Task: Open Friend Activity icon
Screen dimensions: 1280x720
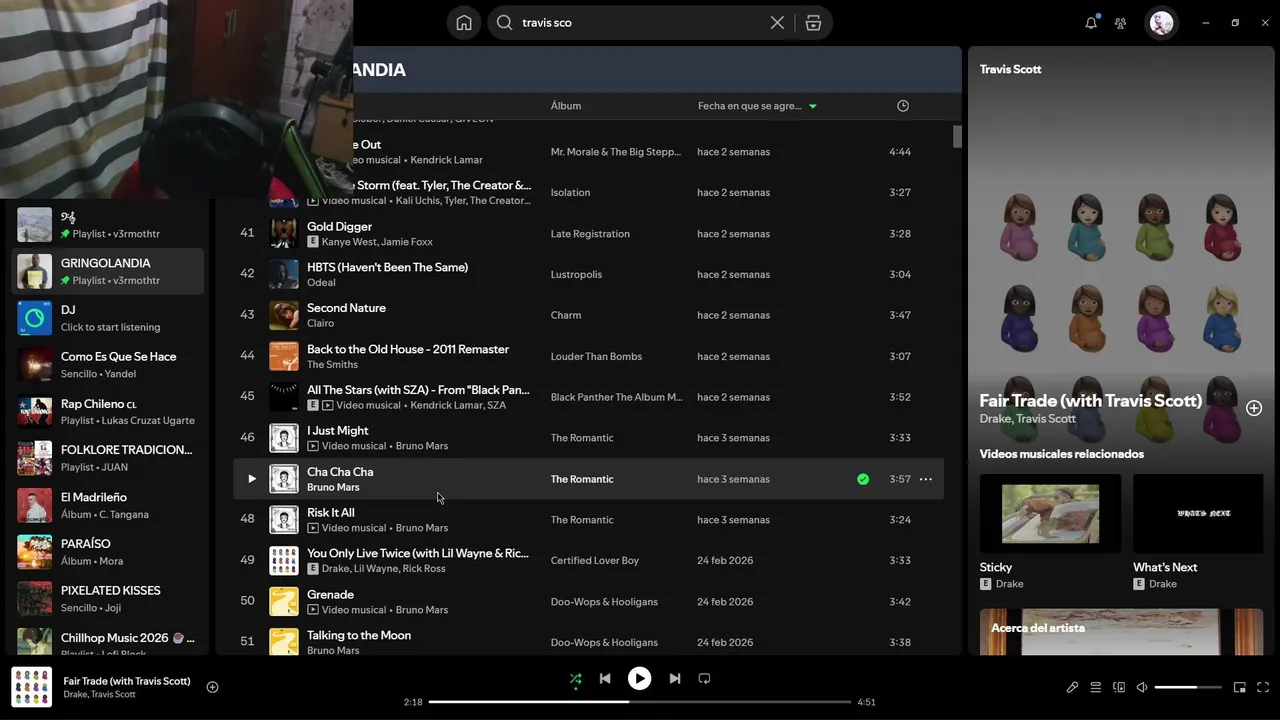Action: click(x=1121, y=23)
